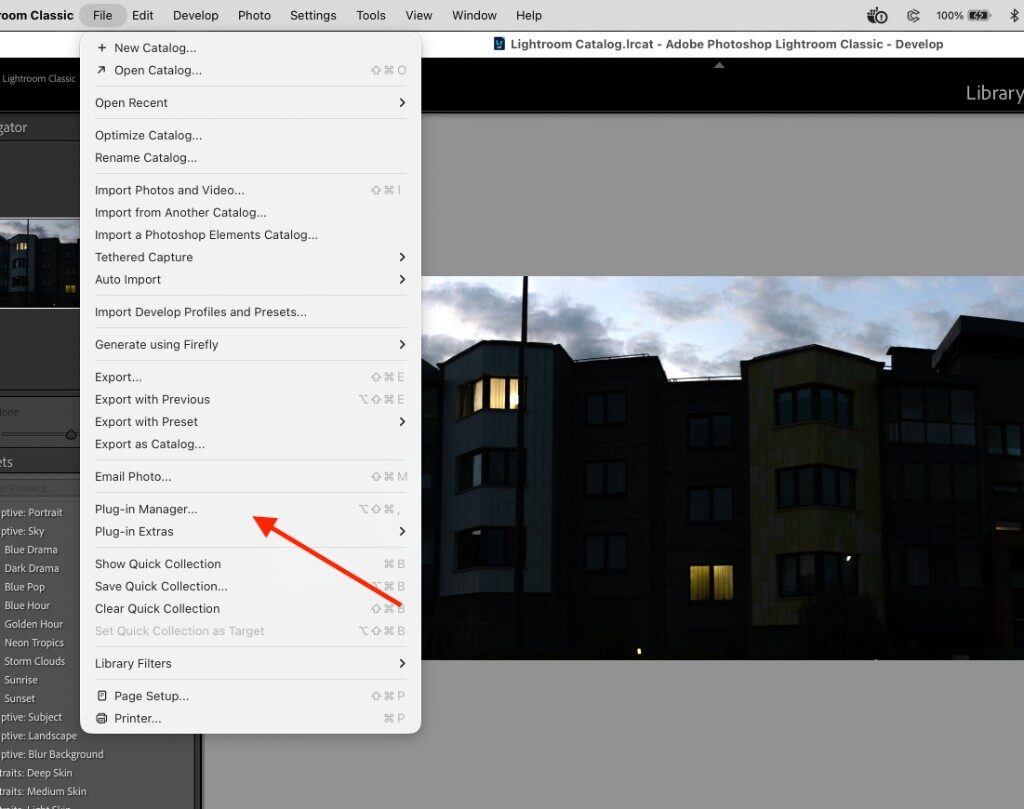Click the Page Setup document icon
This screenshot has width=1024, height=809.
click(x=101, y=695)
